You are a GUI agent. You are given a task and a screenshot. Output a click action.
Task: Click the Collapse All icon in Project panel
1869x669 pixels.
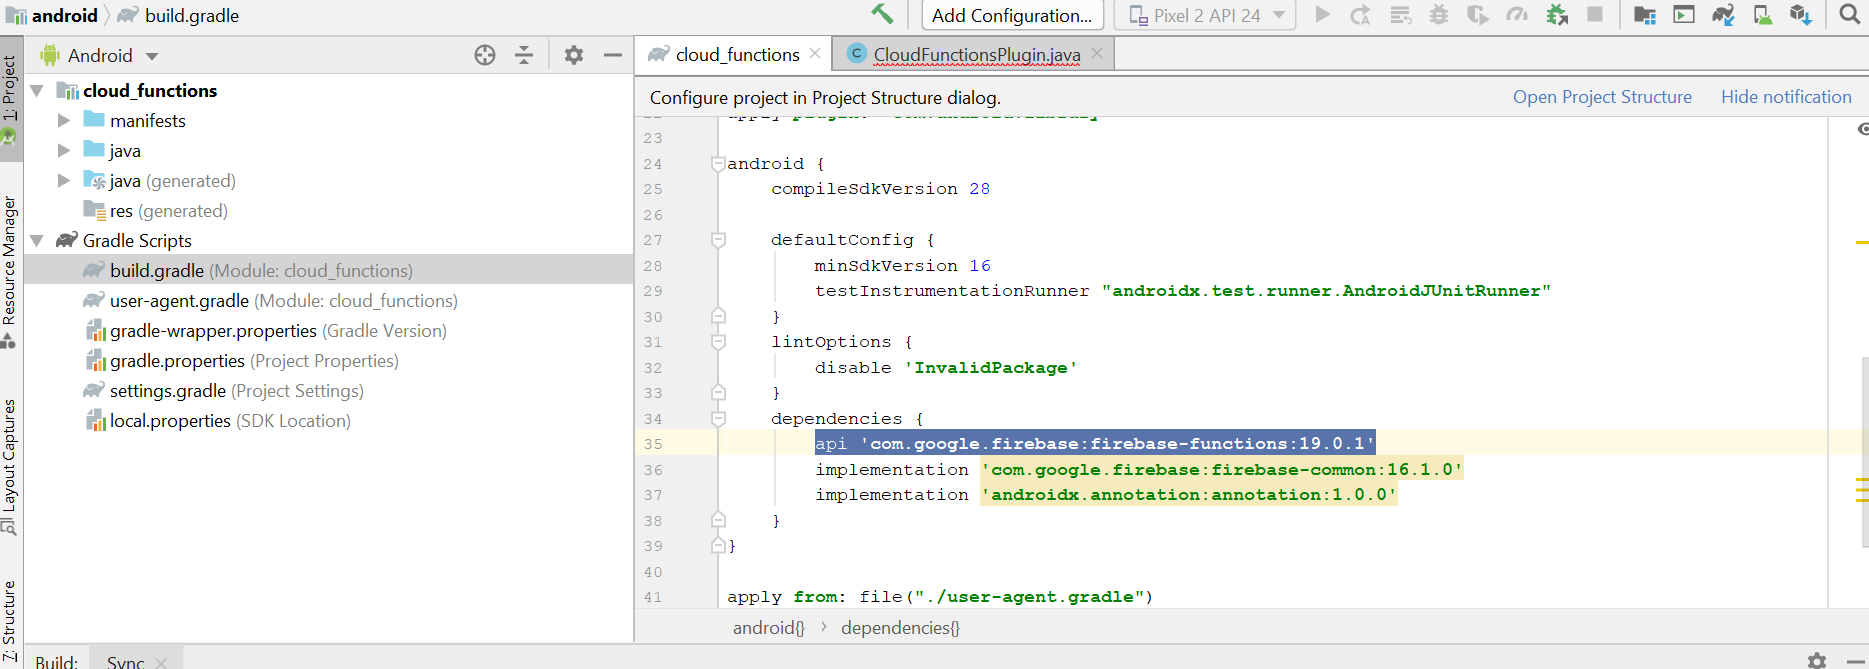click(x=524, y=56)
